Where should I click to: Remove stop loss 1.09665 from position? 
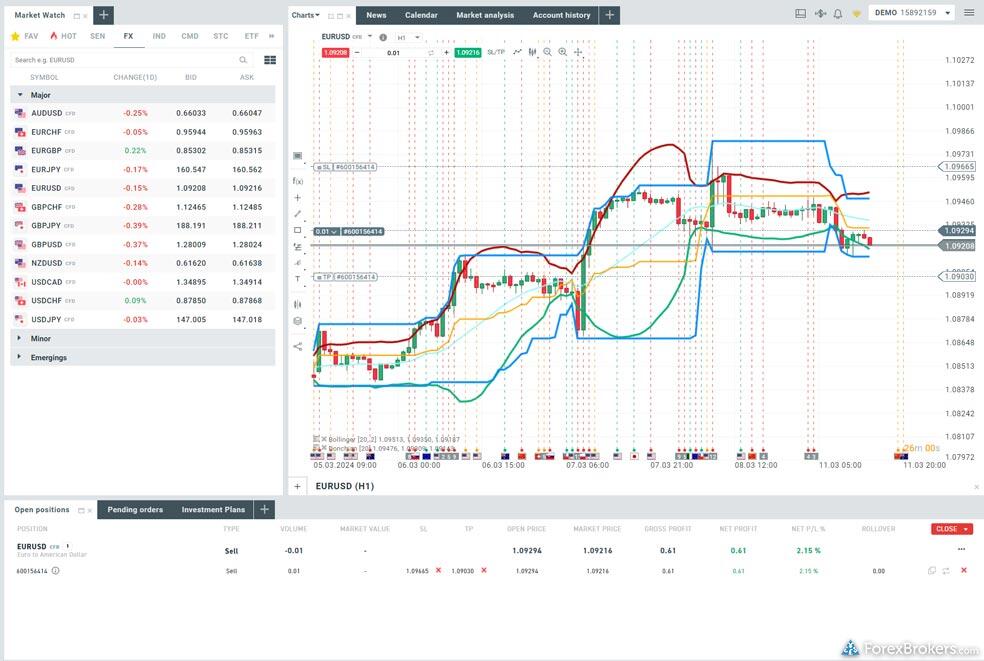[438, 571]
